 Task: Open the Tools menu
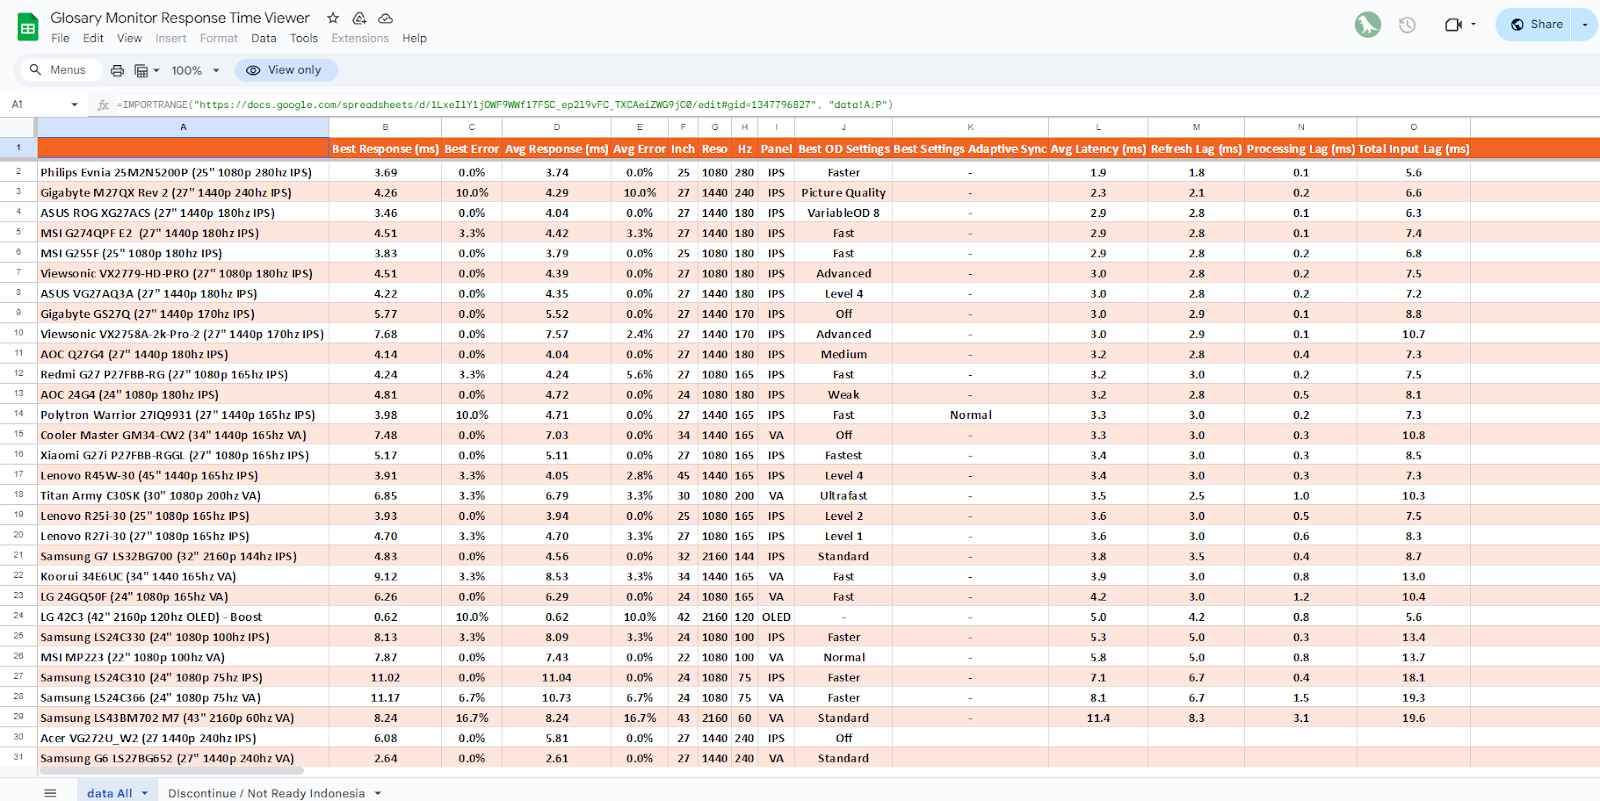pyautogui.click(x=304, y=38)
